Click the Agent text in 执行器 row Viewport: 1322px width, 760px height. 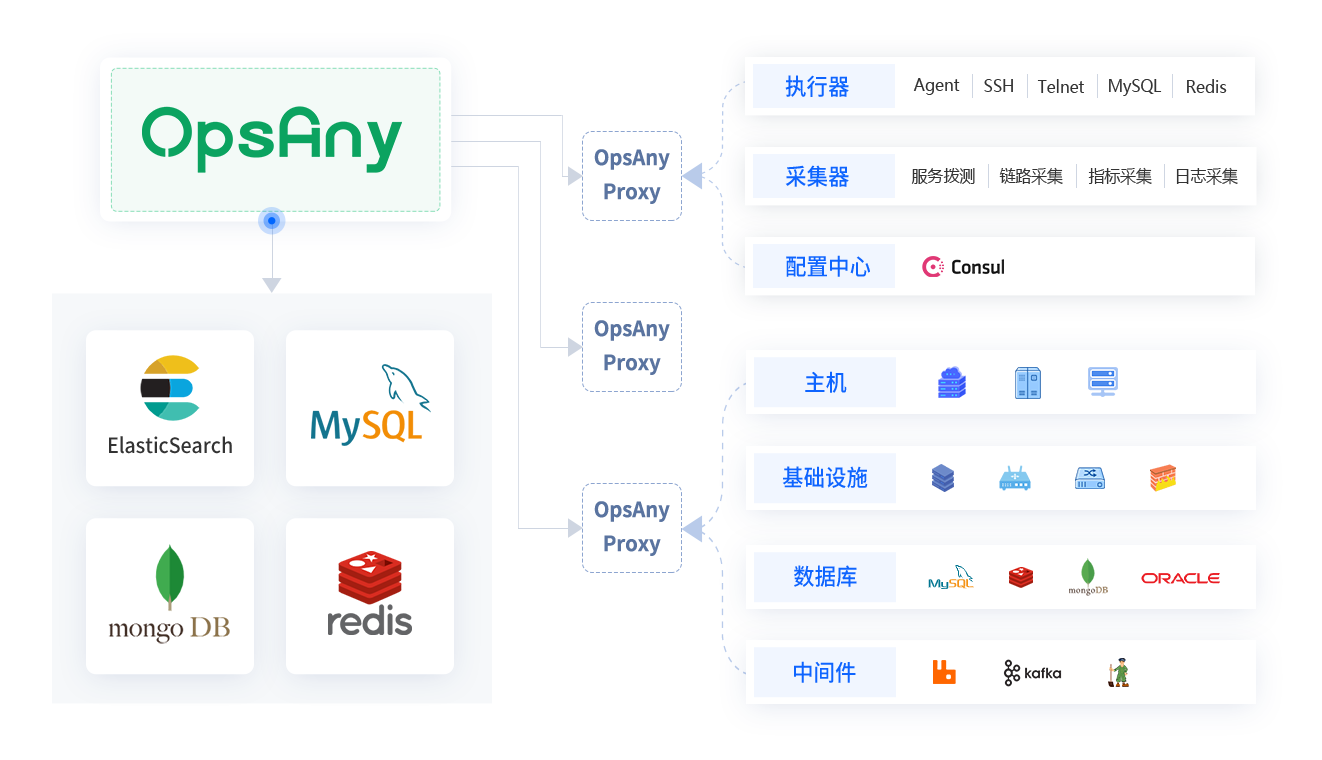tap(936, 86)
